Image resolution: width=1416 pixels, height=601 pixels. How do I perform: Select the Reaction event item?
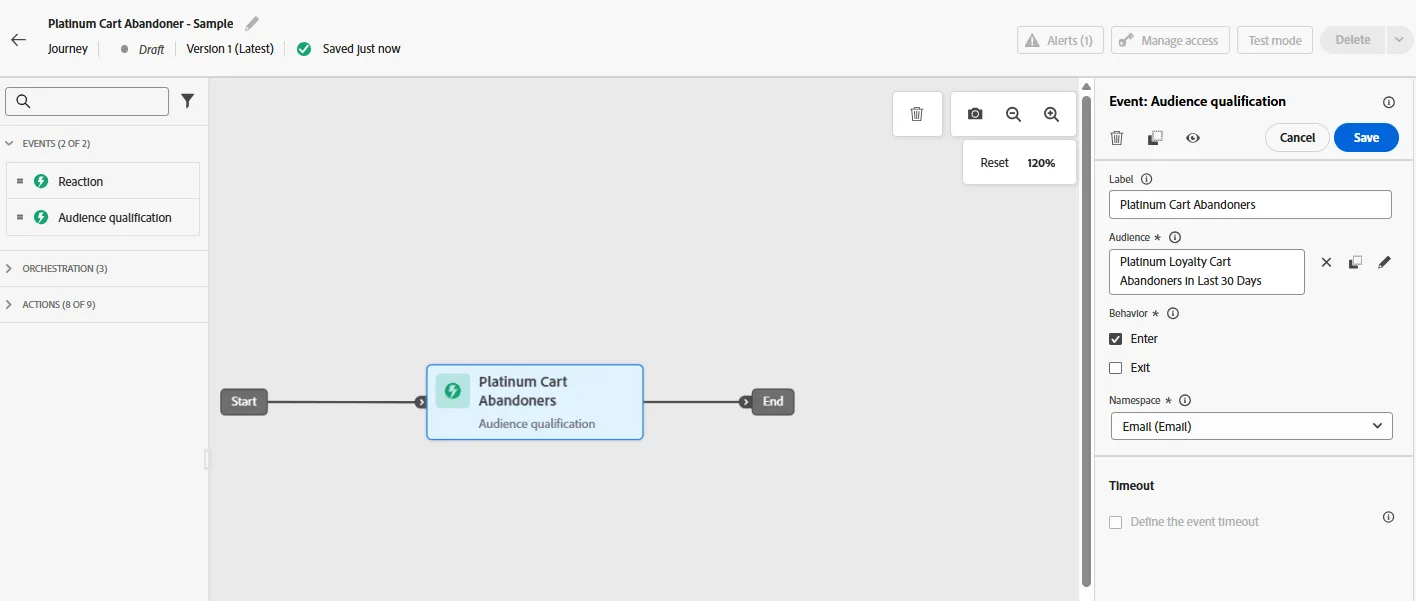click(103, 182)
